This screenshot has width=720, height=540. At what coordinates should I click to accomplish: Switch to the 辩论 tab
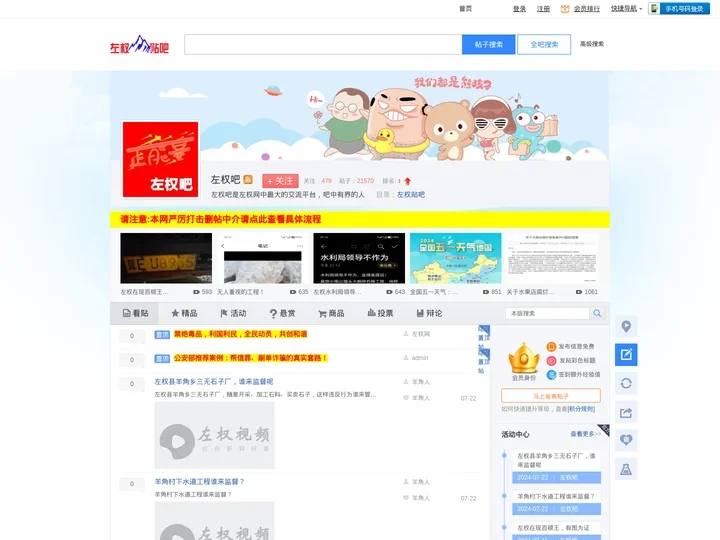point(429,313)
